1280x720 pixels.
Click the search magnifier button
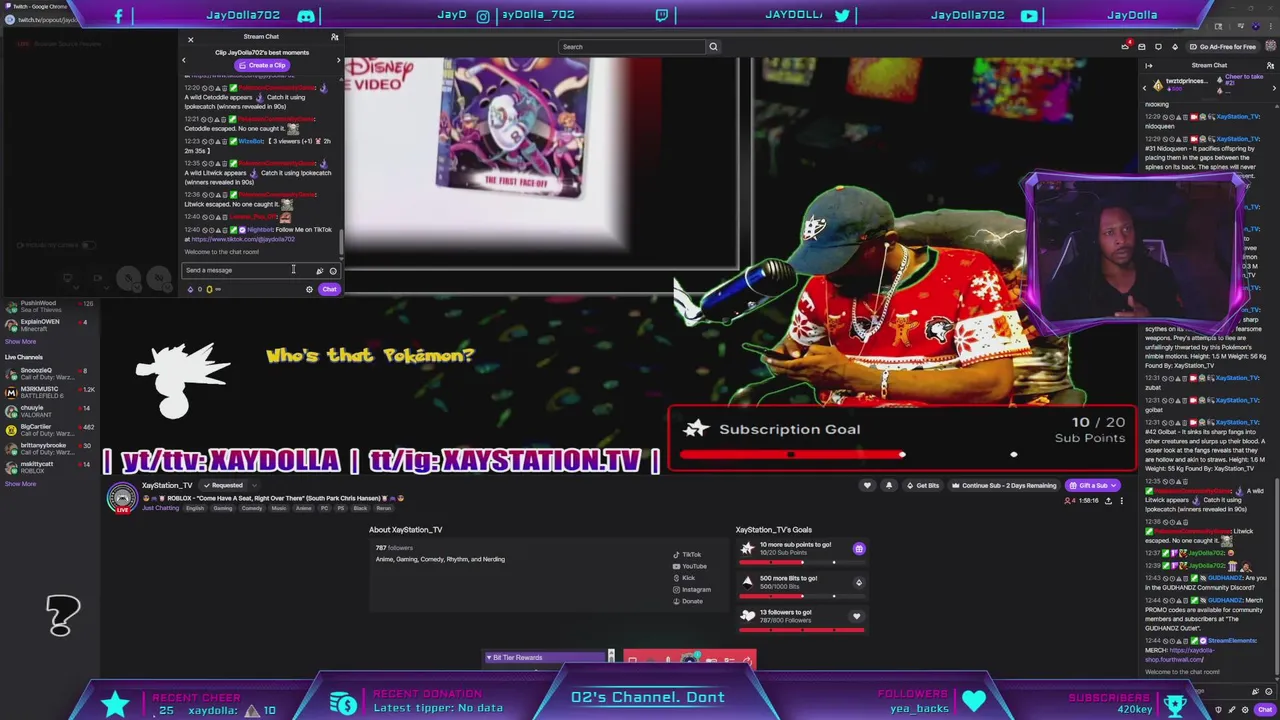713,47
